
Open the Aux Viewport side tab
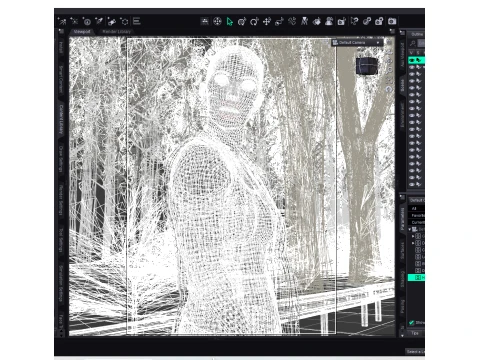click(x=402, y=54)
